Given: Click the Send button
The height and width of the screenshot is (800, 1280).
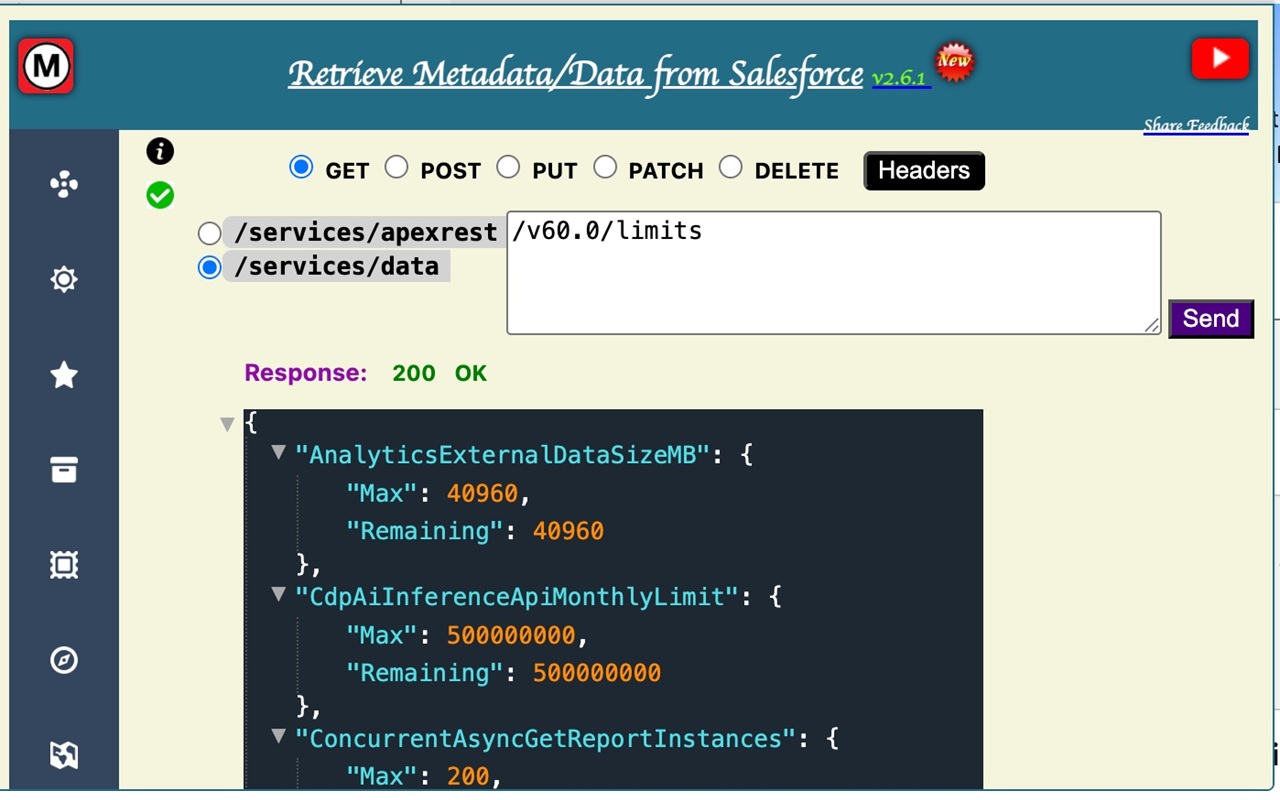Looking at the screenshot, I should click(1211, 319).
